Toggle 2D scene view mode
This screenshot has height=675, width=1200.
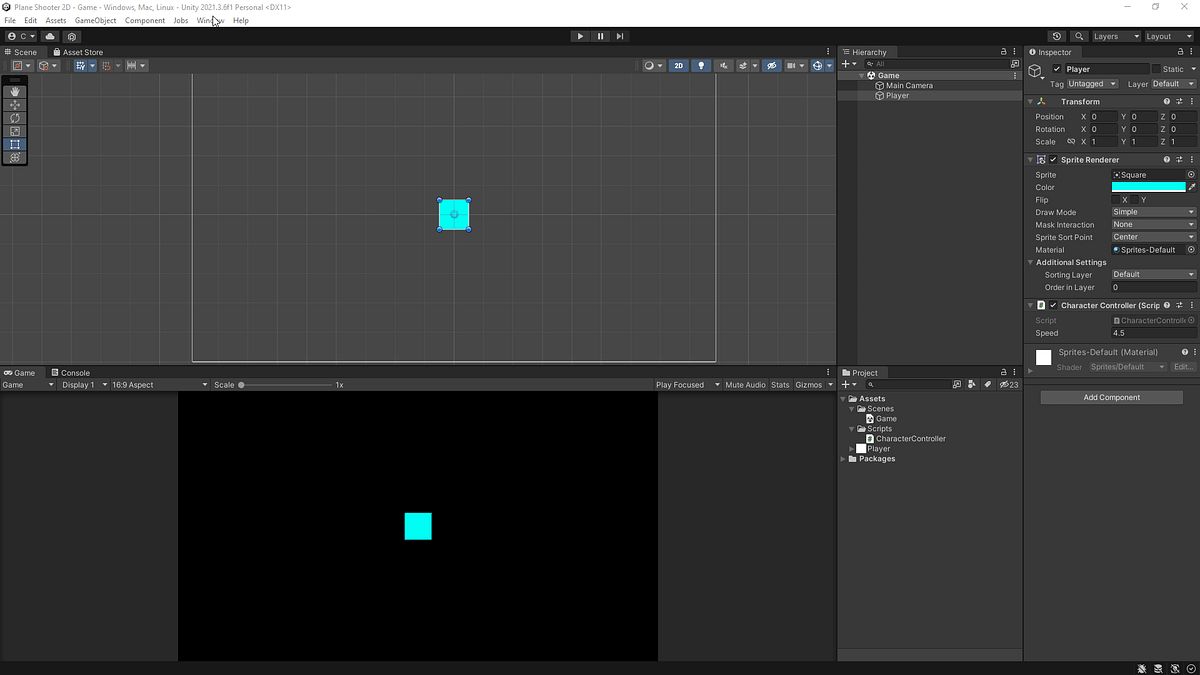tap(679, 65)
